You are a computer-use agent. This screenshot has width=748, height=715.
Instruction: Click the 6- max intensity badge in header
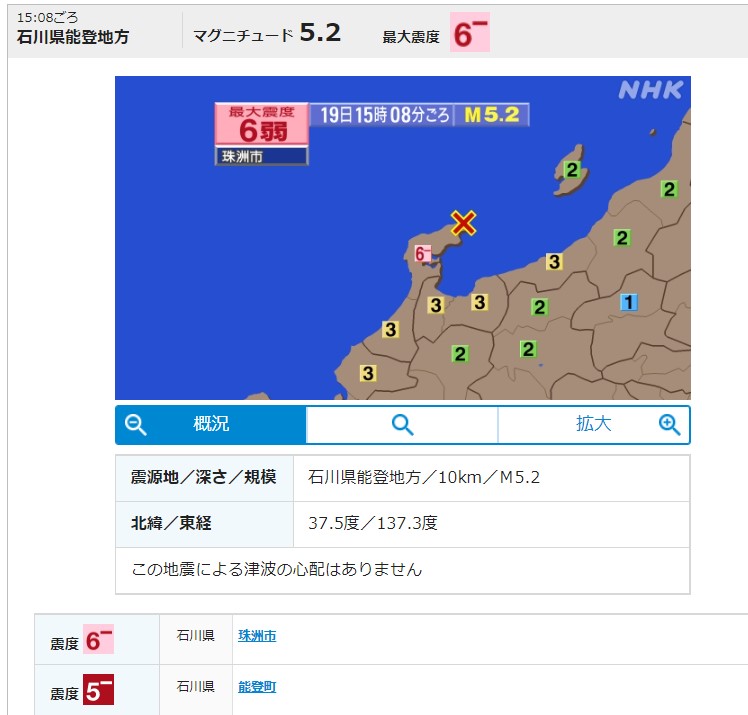[470, 32]
